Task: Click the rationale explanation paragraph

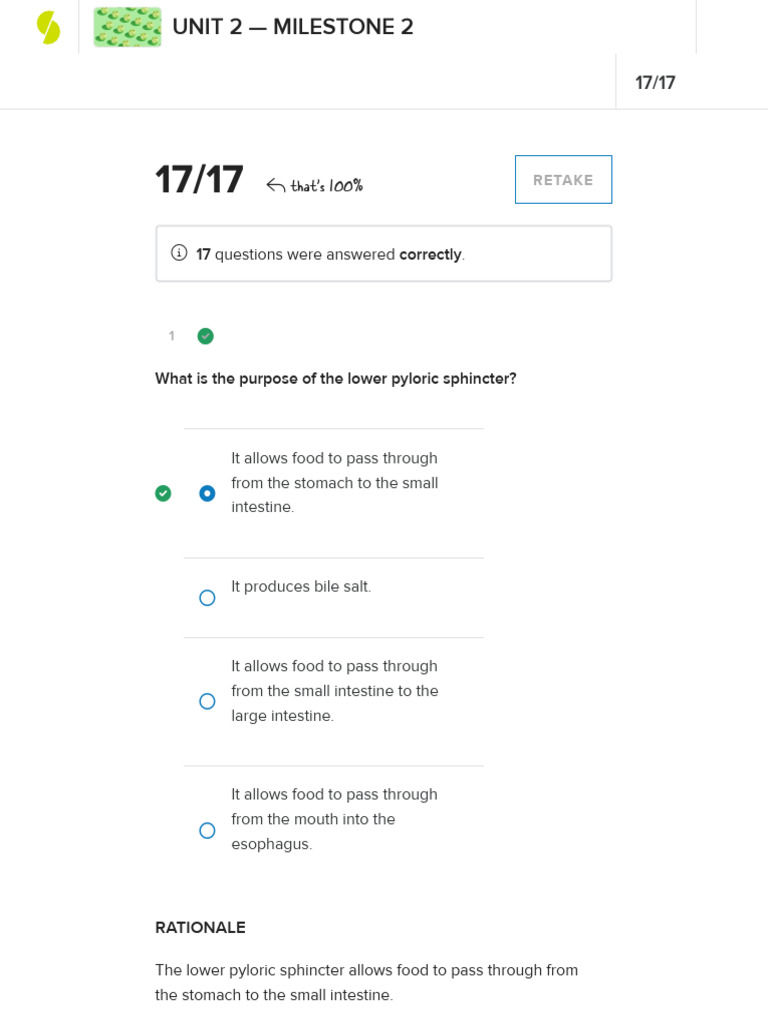Action: tap(366, 982)
